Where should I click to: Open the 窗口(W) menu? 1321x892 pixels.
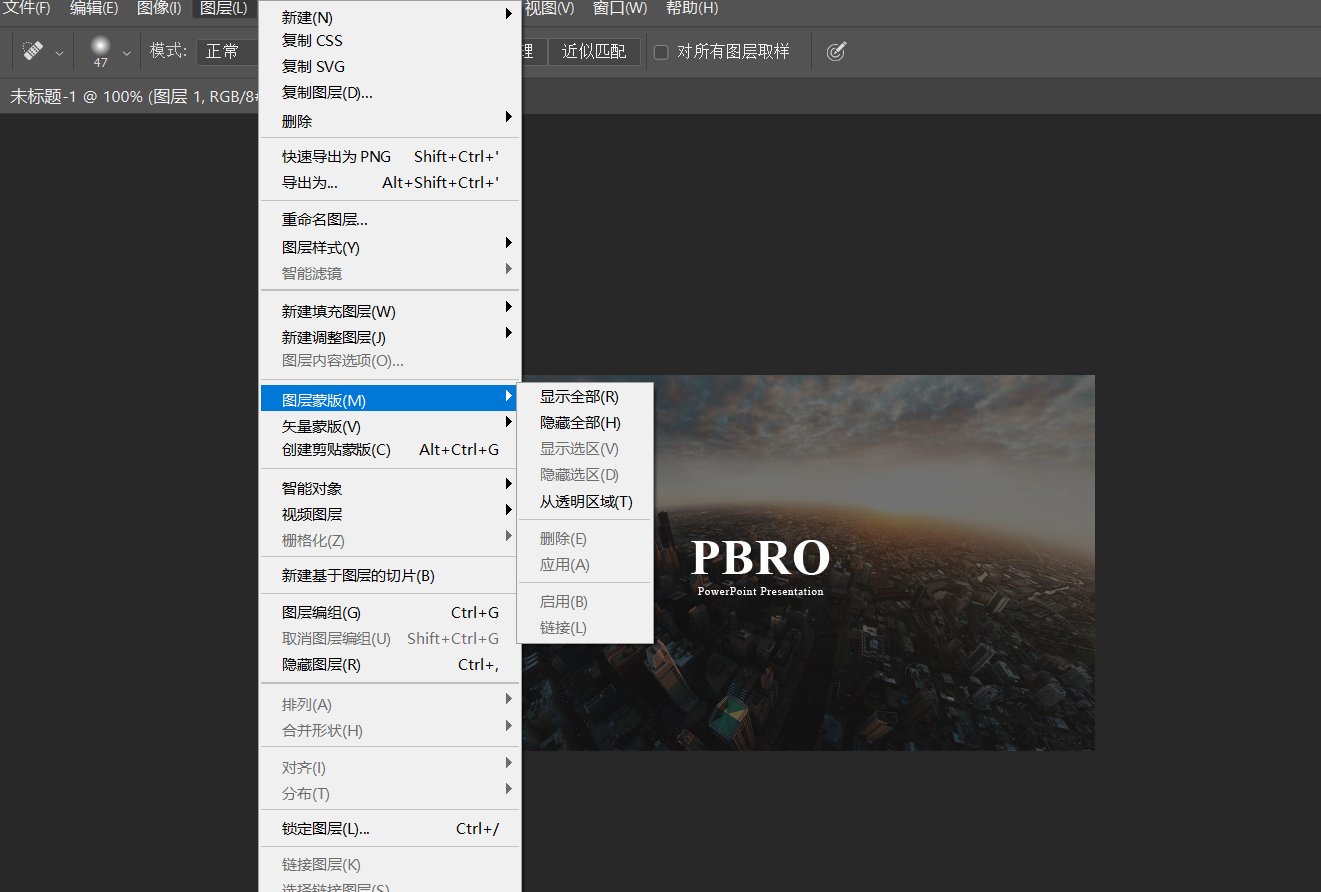click(x=620, y=8)
